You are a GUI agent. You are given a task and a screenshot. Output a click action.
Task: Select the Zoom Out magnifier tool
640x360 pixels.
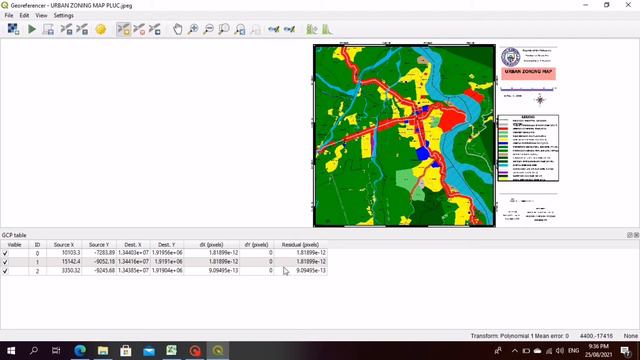pyautogui.click(x=209, y=29)
